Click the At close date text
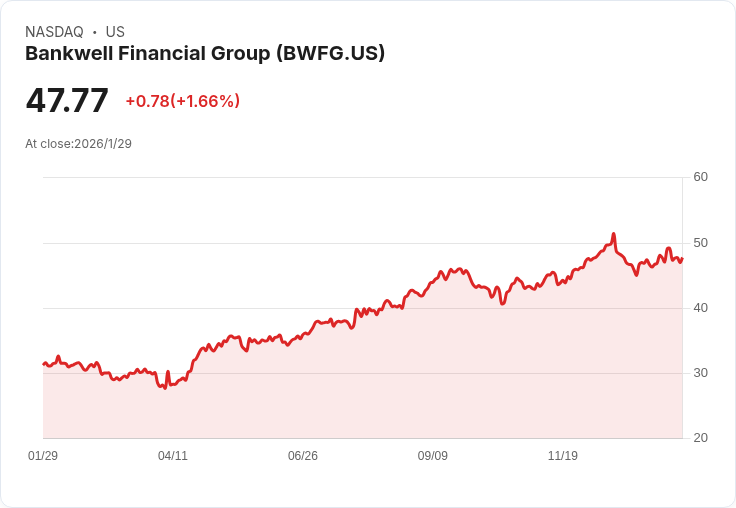The image size is (736, 508). click(x=78, y=143)
